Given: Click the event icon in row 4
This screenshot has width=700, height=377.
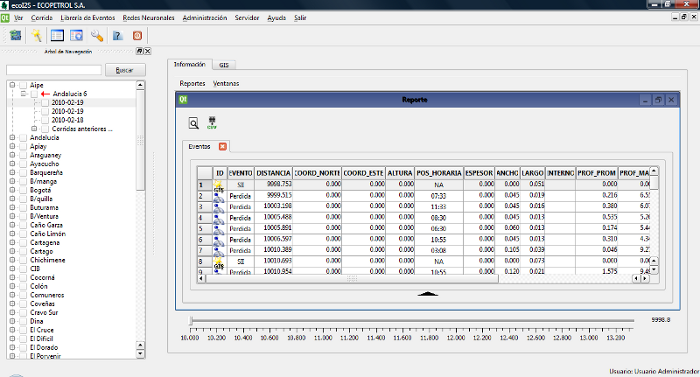Looking at the screenshot, I should pos(218,218).
